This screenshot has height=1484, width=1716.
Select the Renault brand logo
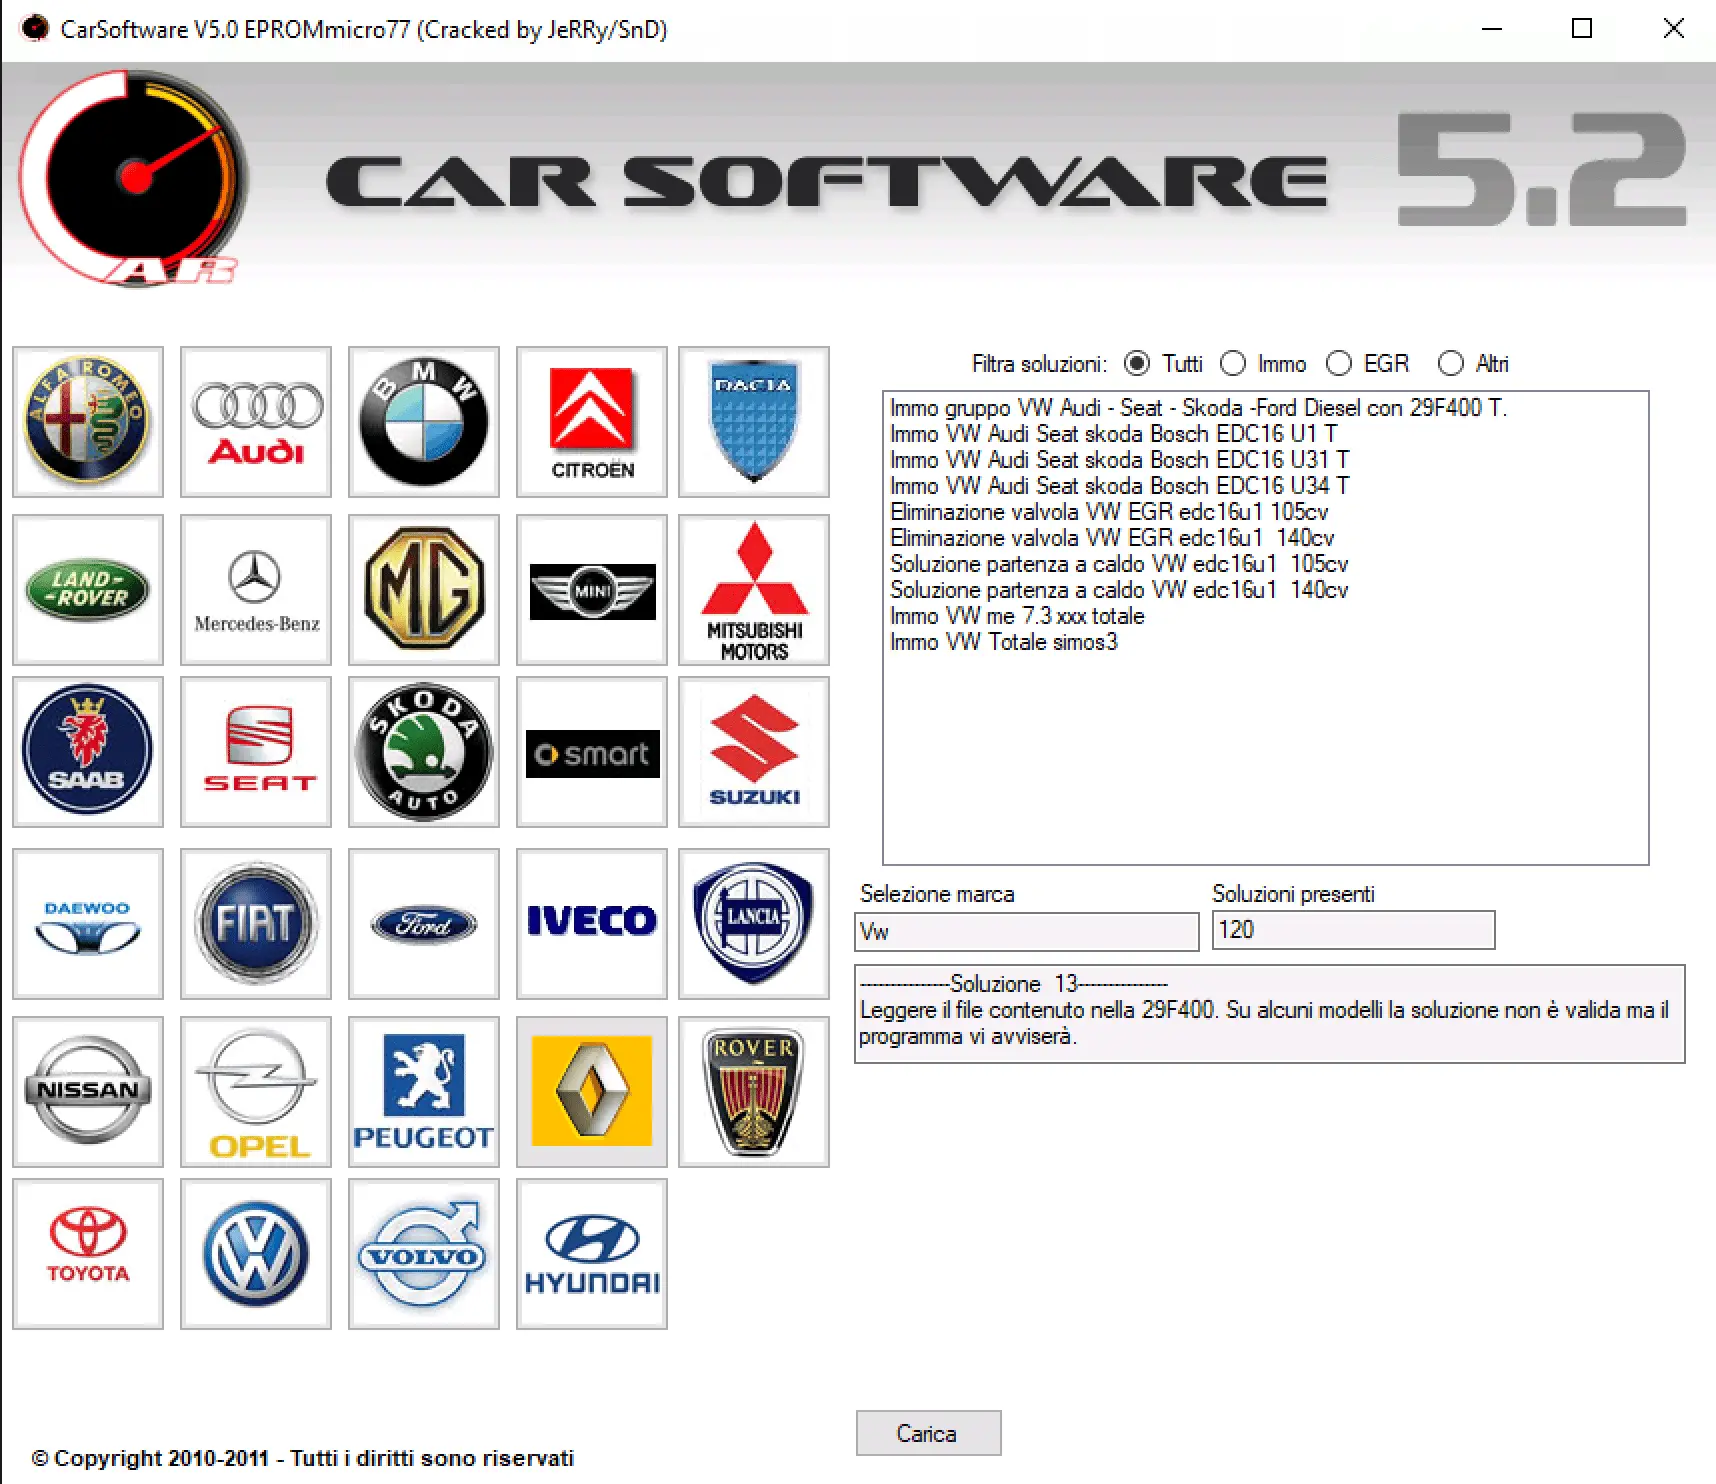[592, 1091]
